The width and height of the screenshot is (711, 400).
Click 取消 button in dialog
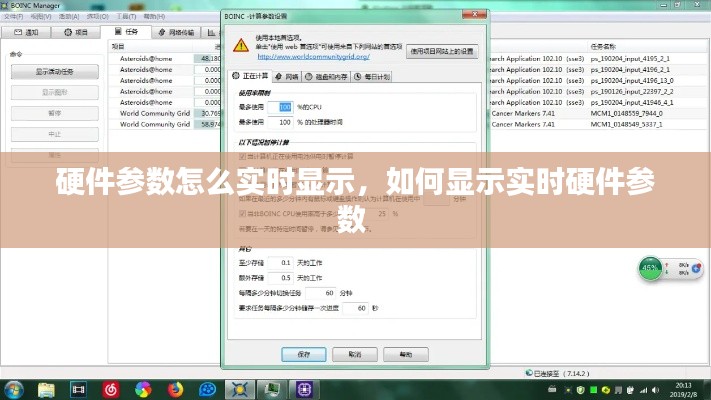click(355, 354)
